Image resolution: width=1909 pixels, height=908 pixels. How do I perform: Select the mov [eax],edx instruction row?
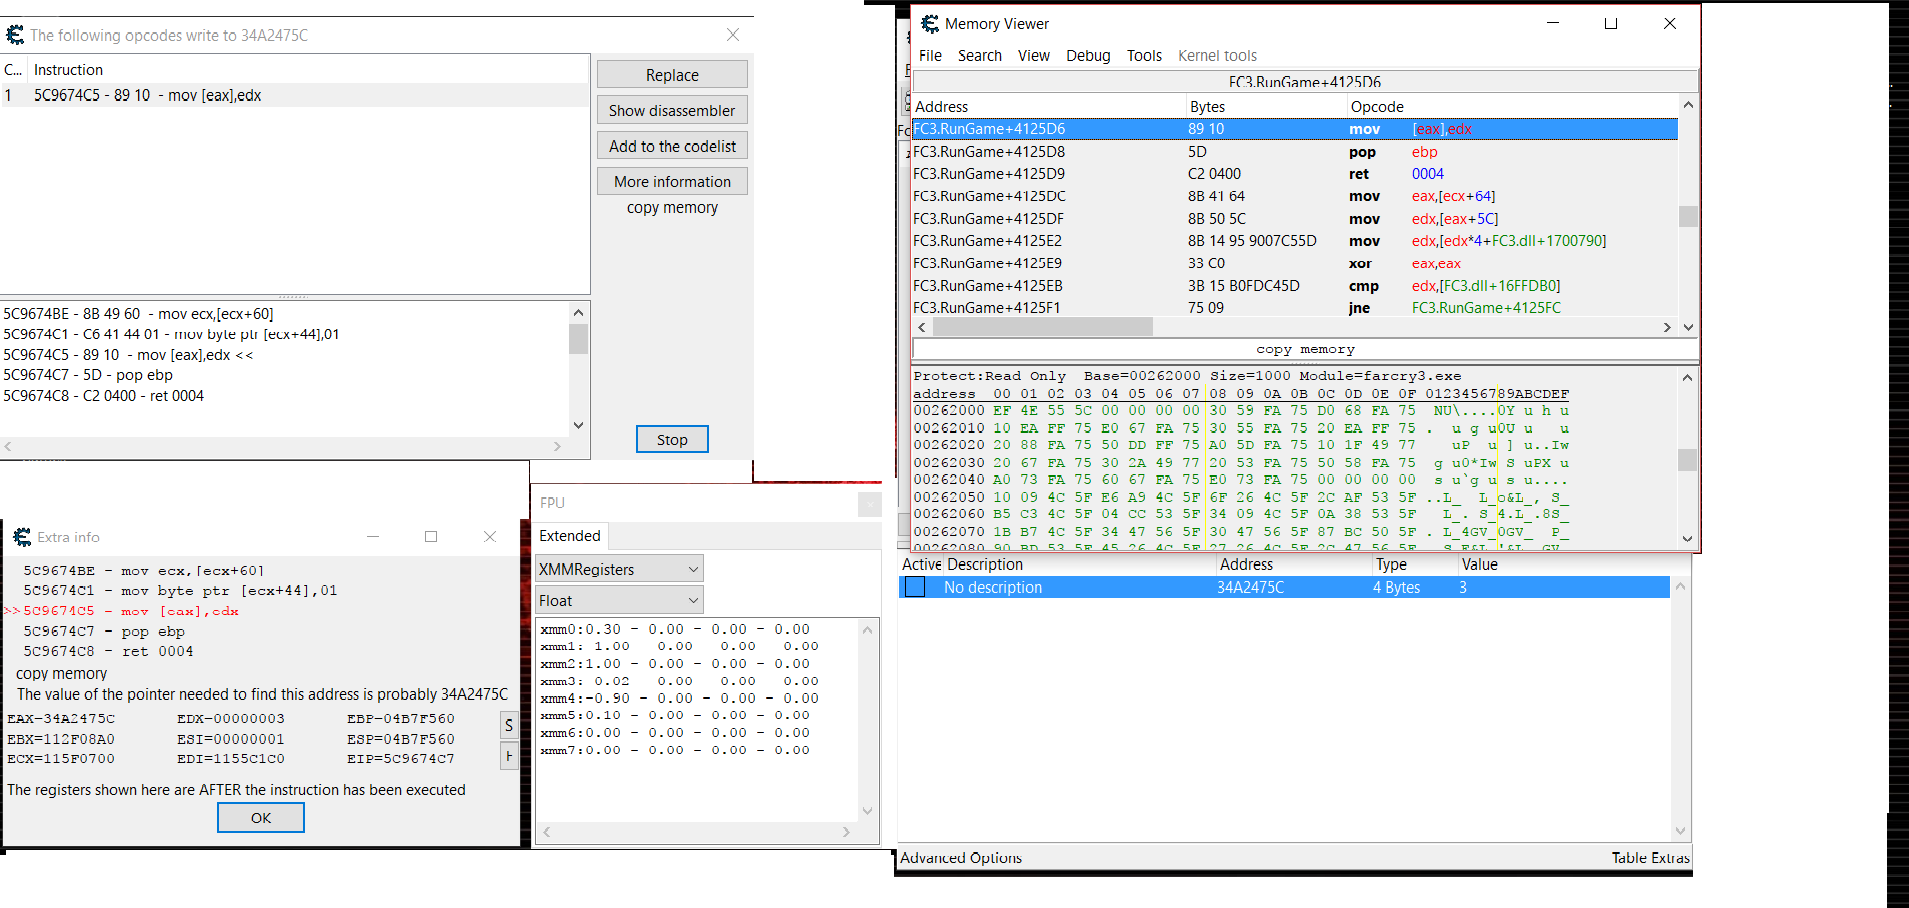(295, 95)
